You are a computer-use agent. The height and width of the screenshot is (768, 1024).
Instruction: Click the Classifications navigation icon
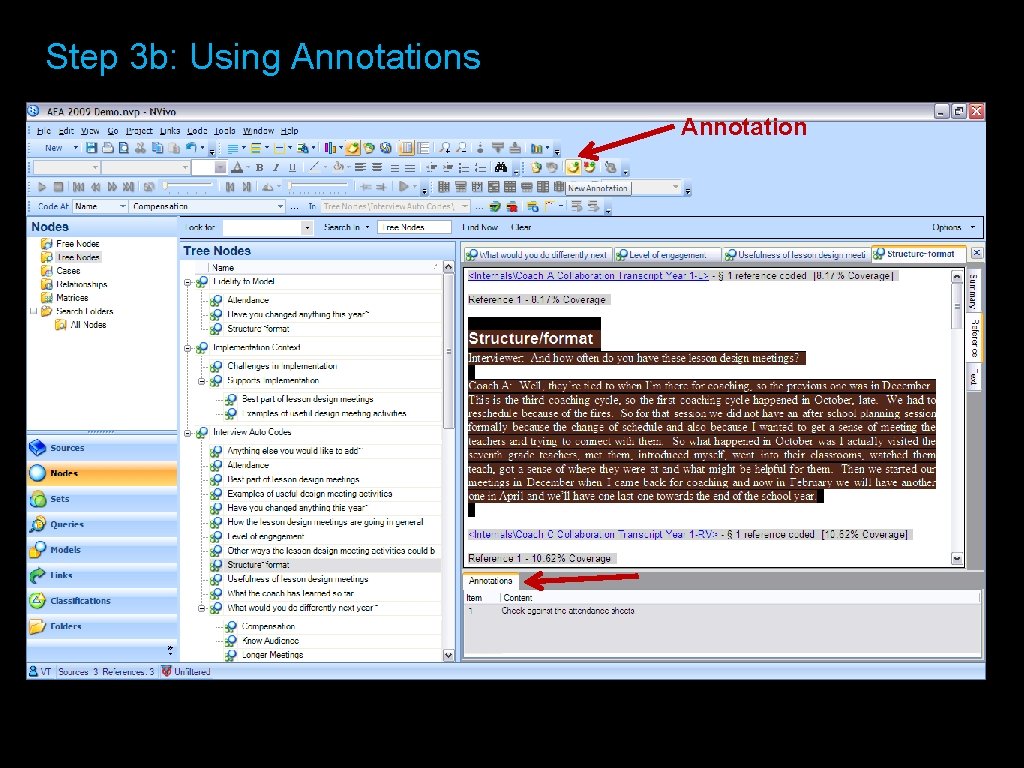tap(38, 600)
